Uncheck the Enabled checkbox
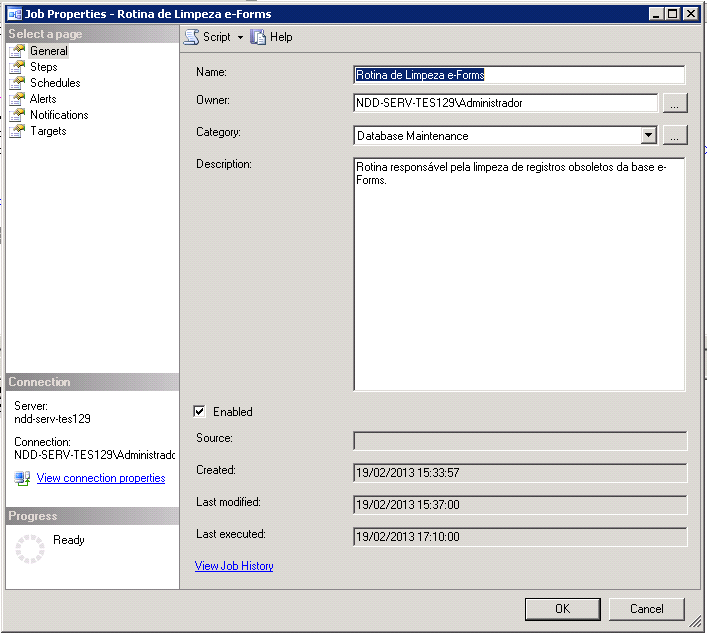Viewport: 707px width, 634px height. tap(200, 411)
